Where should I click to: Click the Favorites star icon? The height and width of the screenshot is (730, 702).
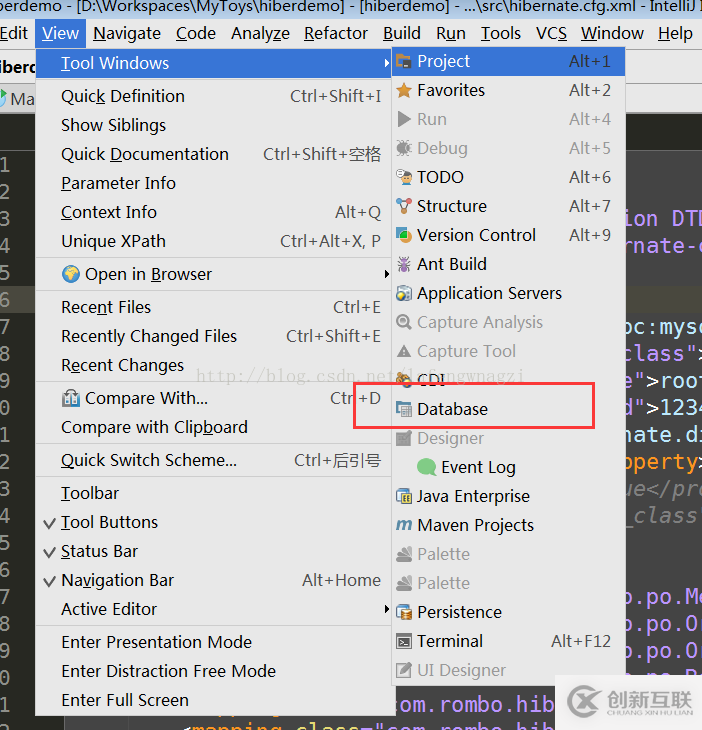click(404, 90)
